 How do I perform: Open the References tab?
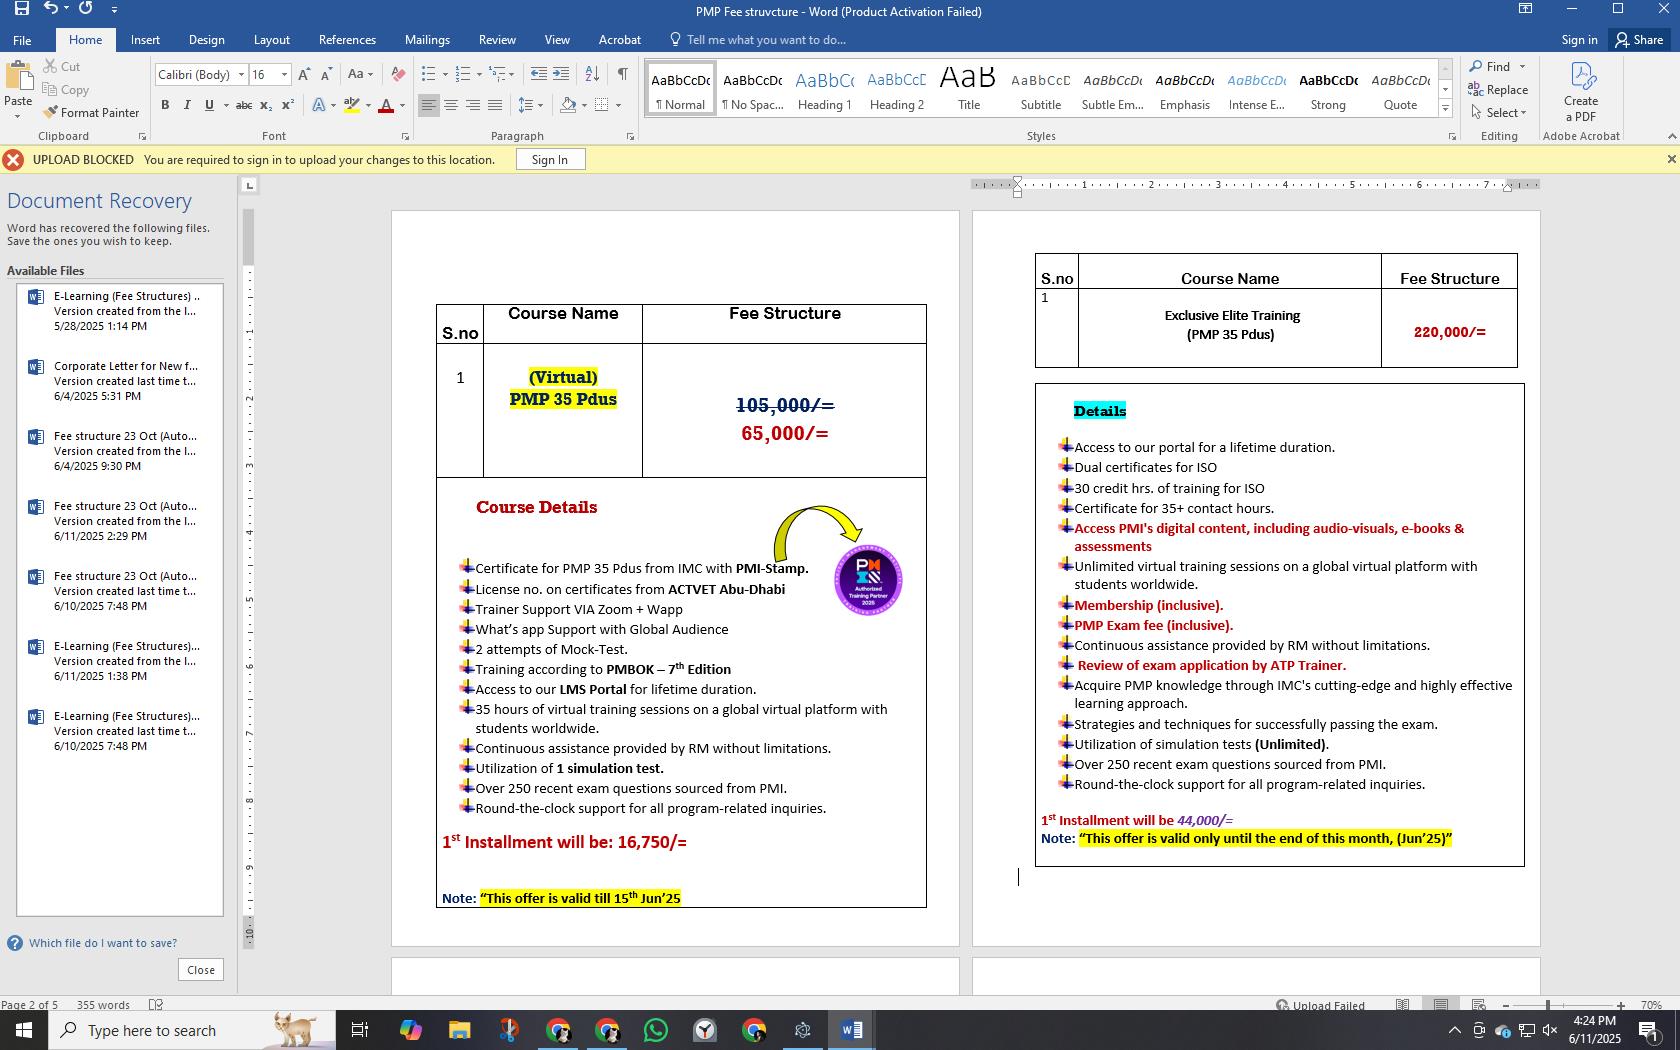click(347, 40)
